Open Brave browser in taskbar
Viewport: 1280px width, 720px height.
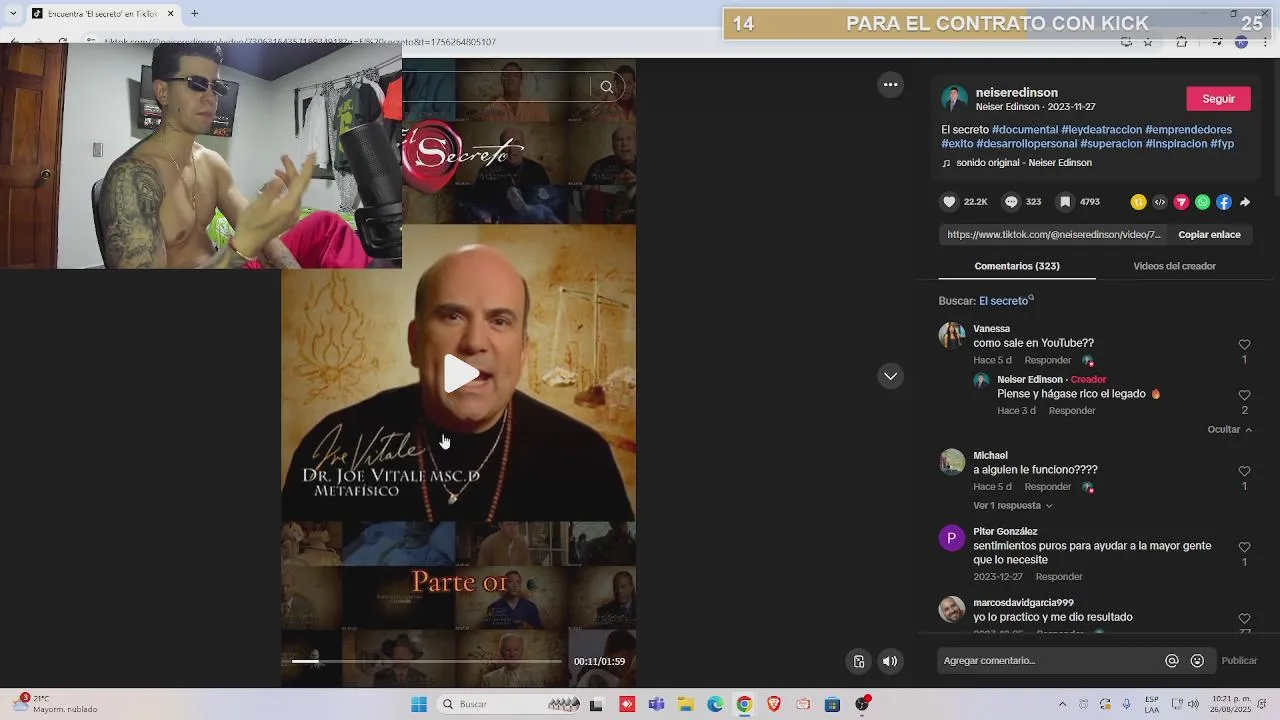(773, 704)
